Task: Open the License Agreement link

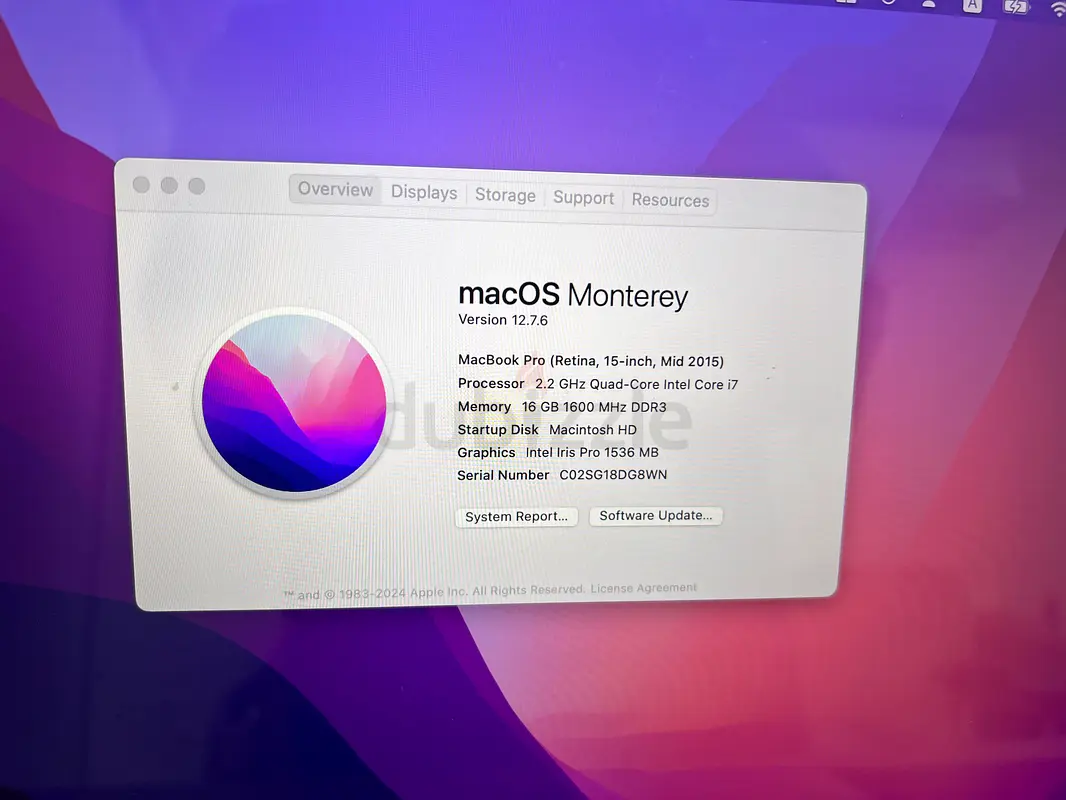Action: click(x=643, y=588)
